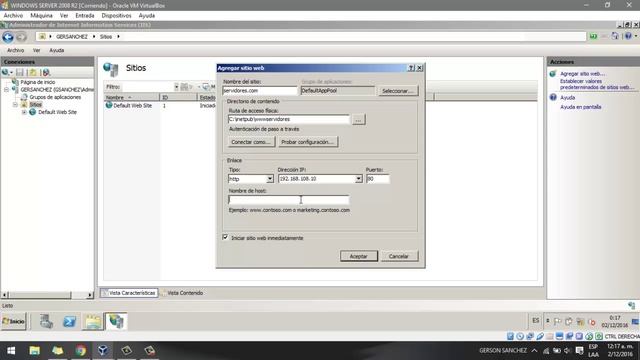This screenshot has height=360, width=640.
Task: Open the Tipo protocol dropdown
Action: pos(270,179)
